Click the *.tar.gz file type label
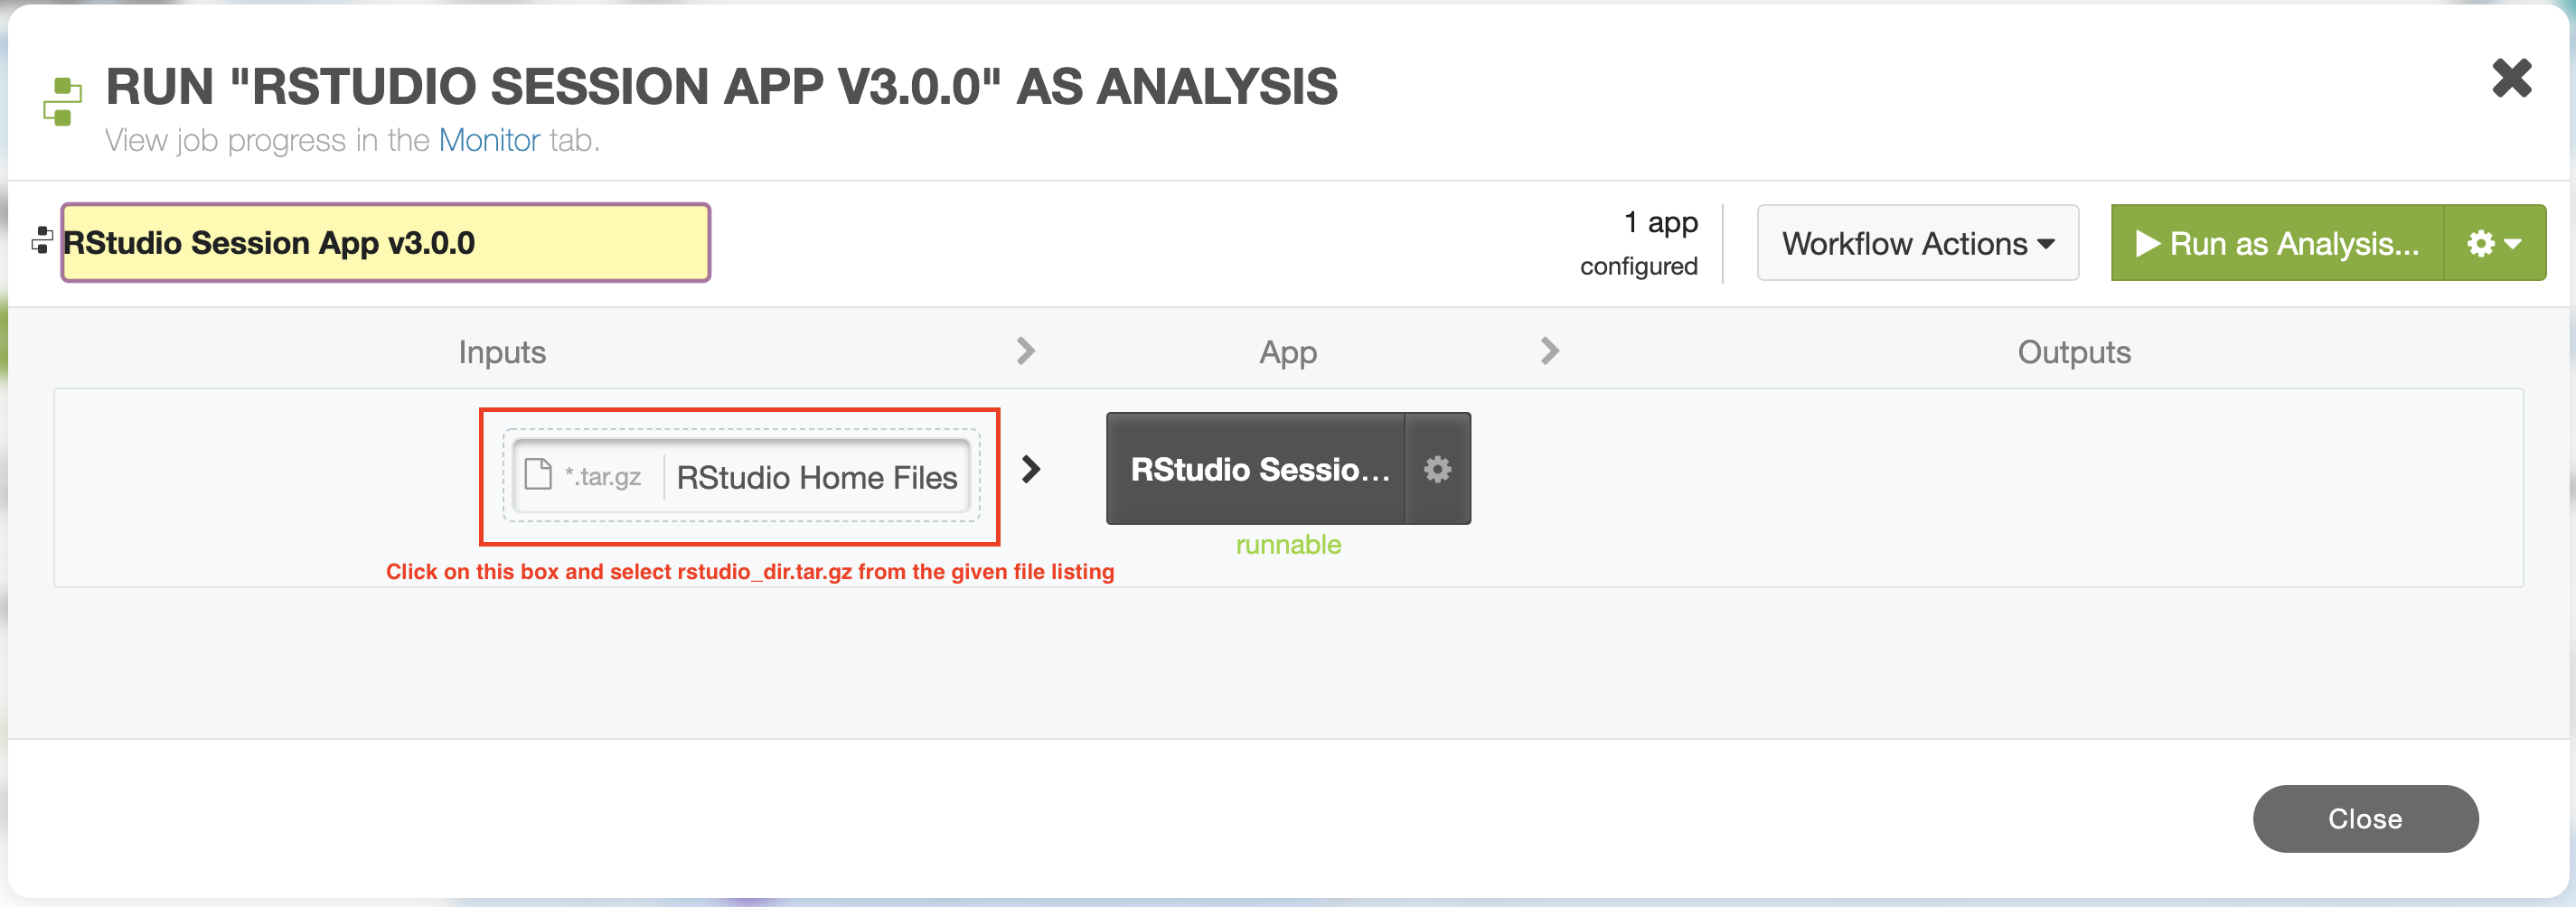The height and width of the screenshot is (907, 2576). (x=603, y=477)
